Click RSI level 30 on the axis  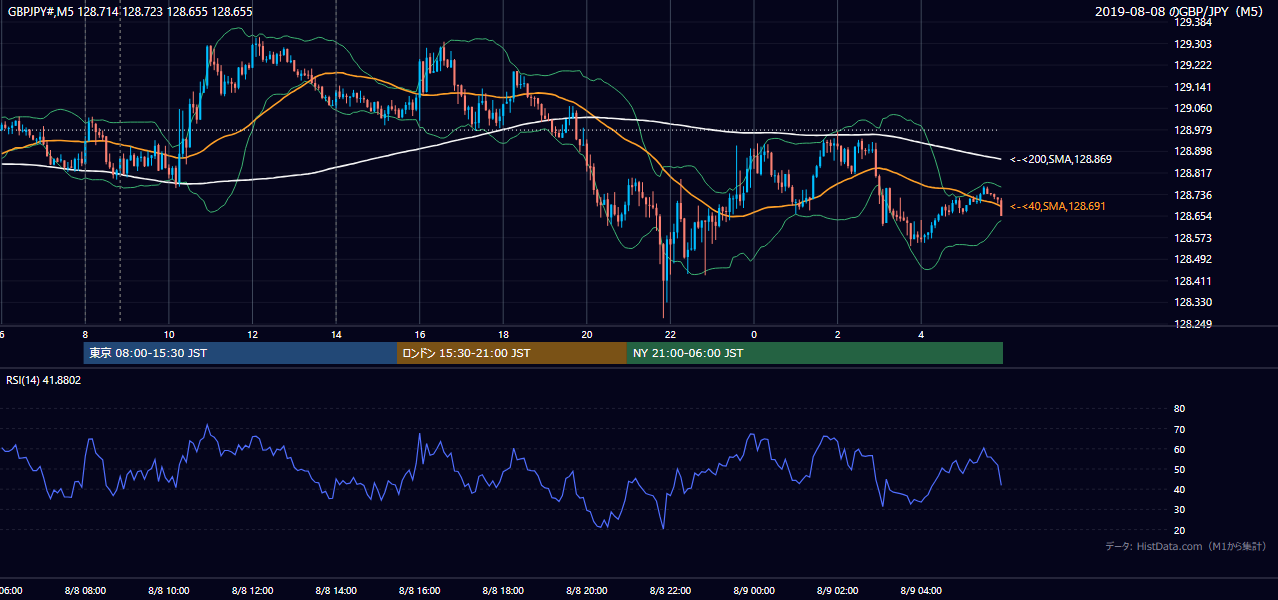[1179, 510]
